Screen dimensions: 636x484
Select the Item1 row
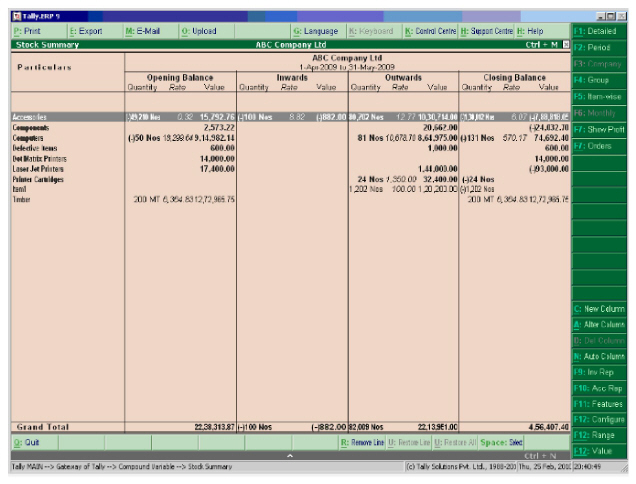pos(290,189)
